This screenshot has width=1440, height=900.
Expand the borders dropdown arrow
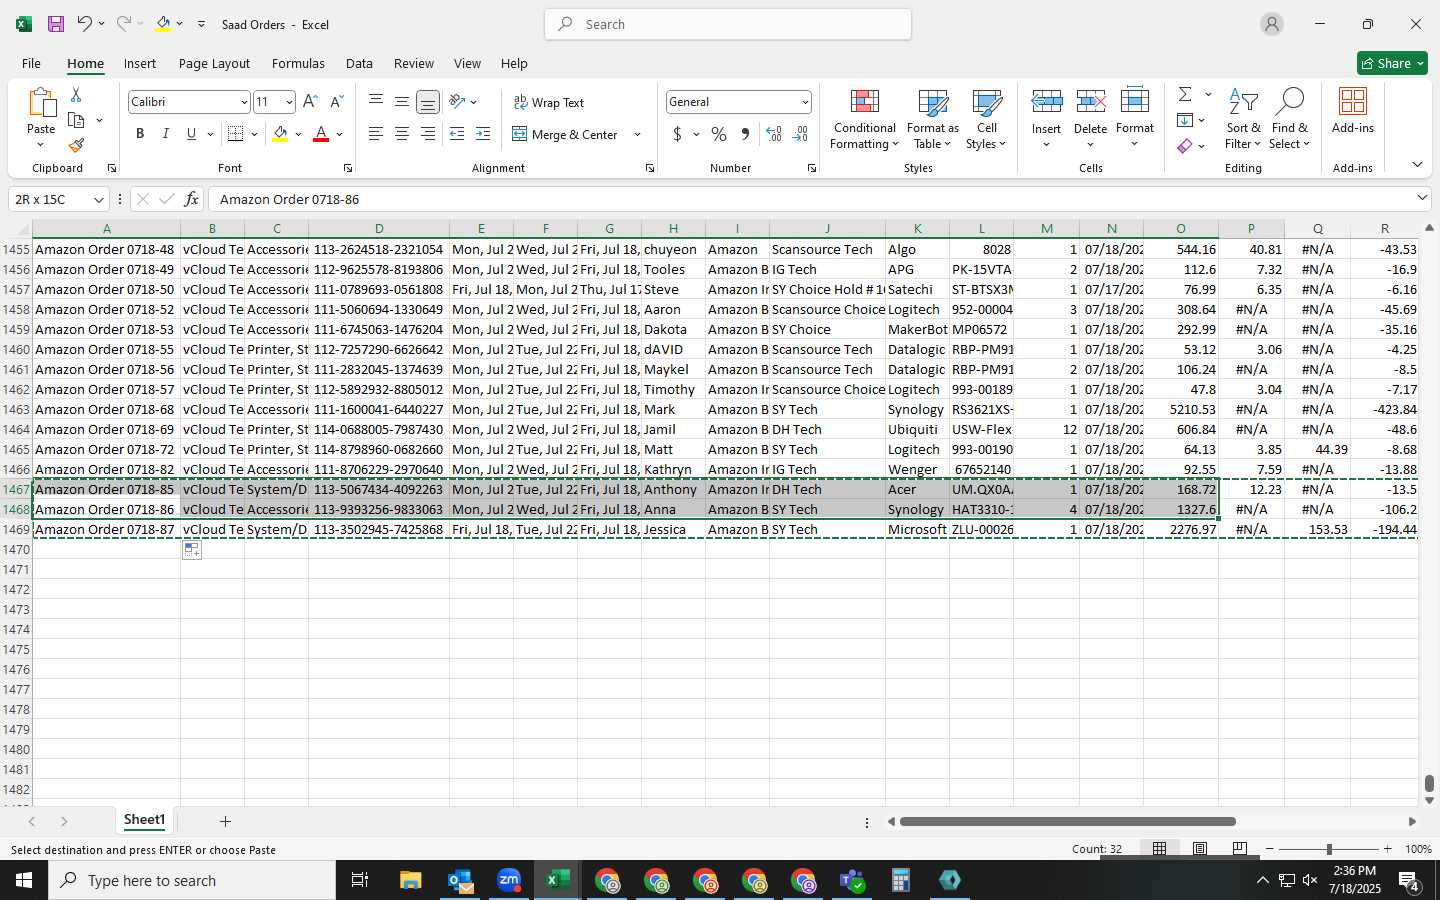[x=254, y=134]
